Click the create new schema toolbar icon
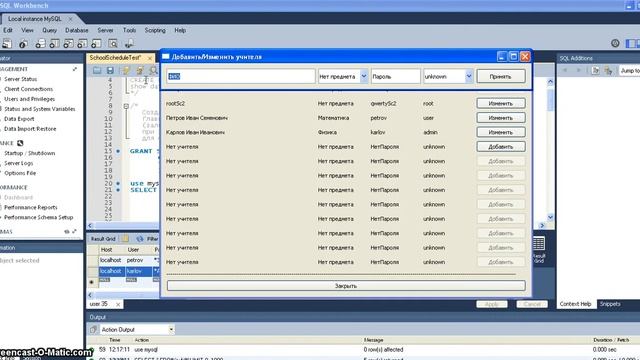Viewport: 640px width, 360px height. coord(40,43)
